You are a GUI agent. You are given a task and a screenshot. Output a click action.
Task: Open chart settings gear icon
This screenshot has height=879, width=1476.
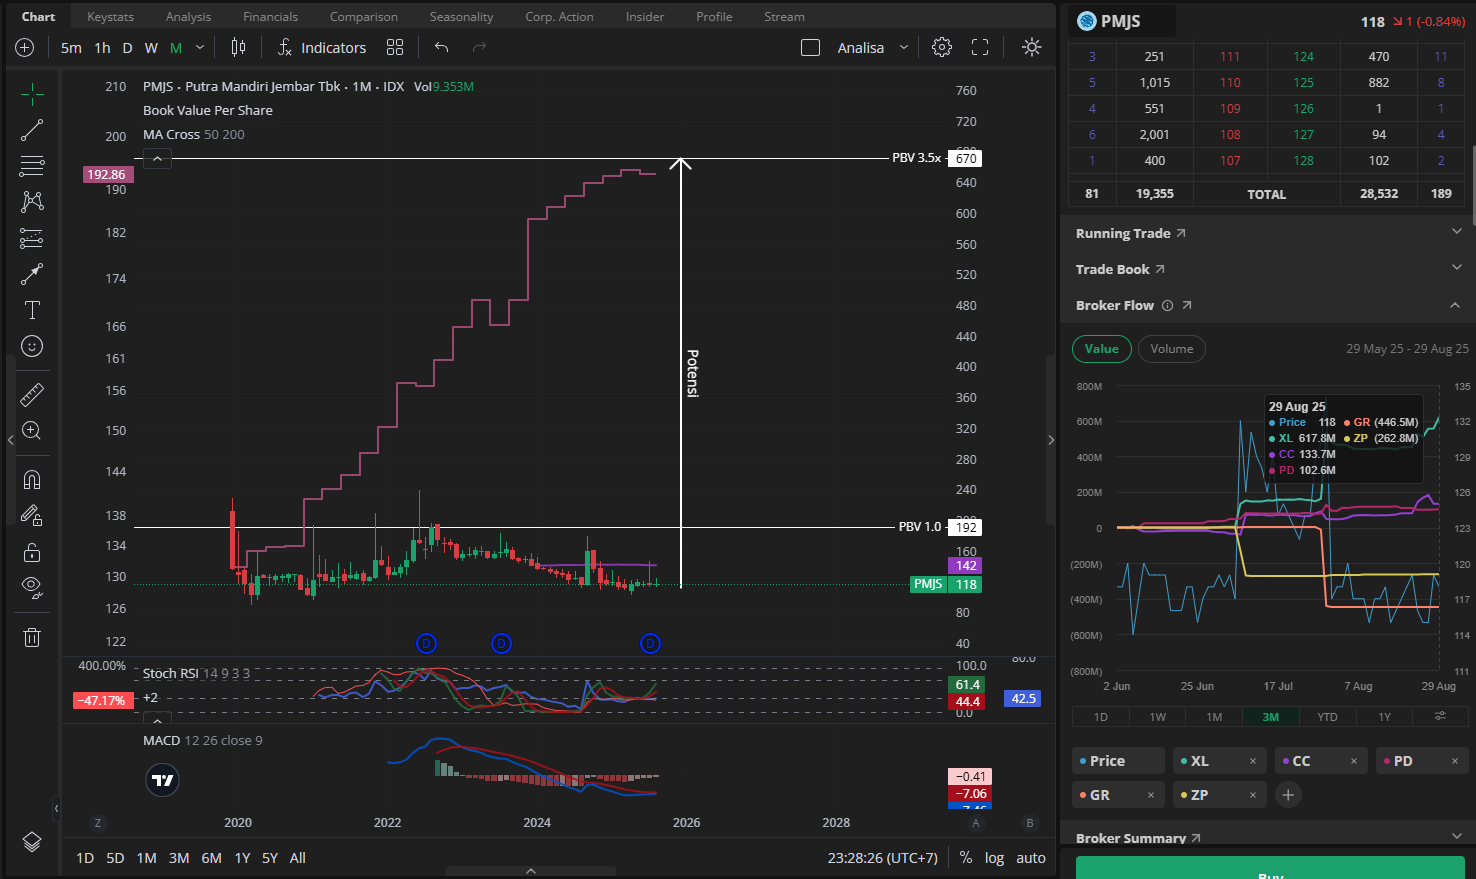(x=942, y=47)
